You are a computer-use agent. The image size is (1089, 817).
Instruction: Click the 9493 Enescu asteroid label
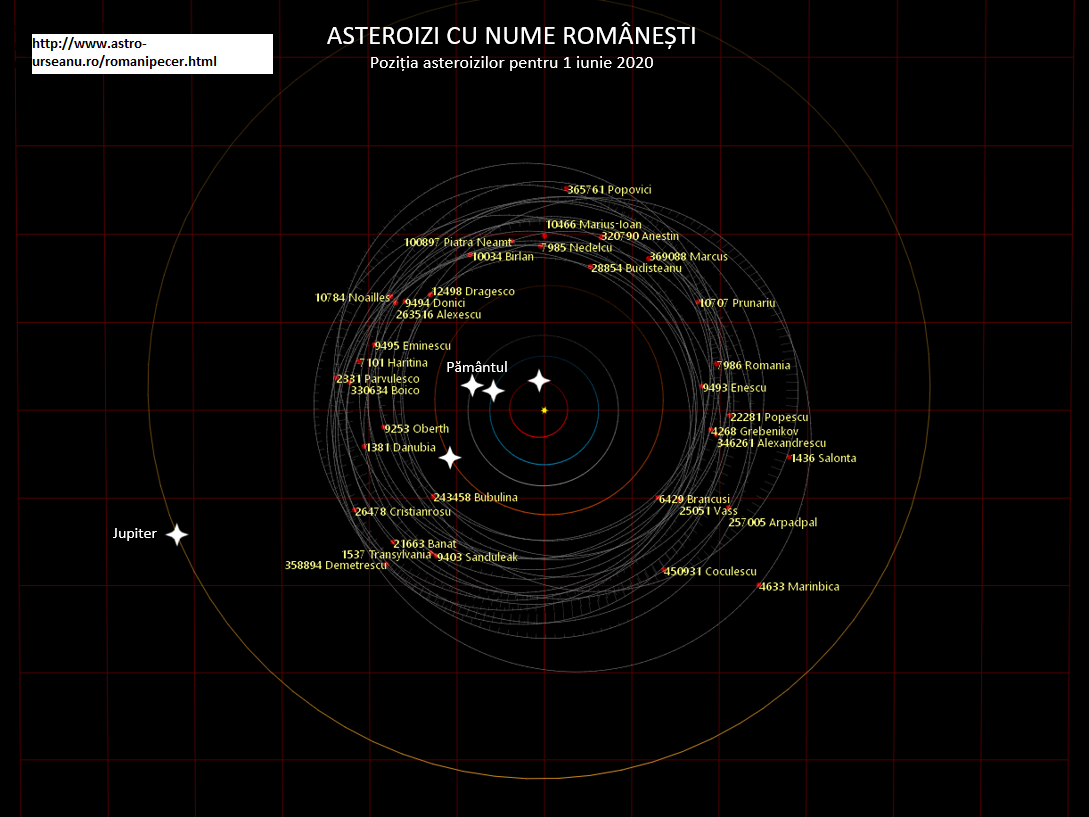point(735,388)
